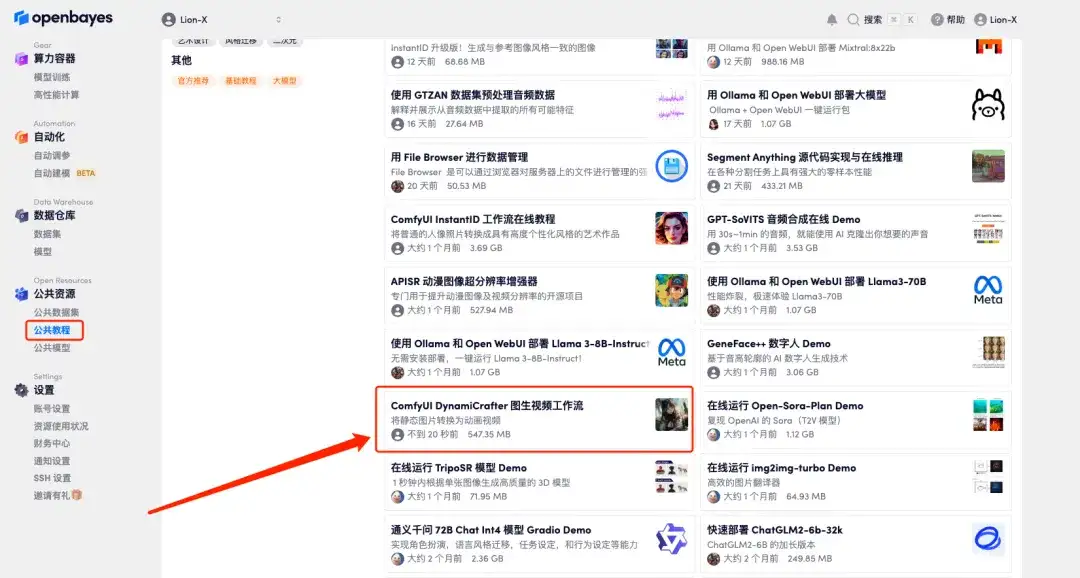Image resolution: width=1080 pixels, height=578 pixels.
Task: Click the 公共资源 sidebar icon
Action: 21,294
